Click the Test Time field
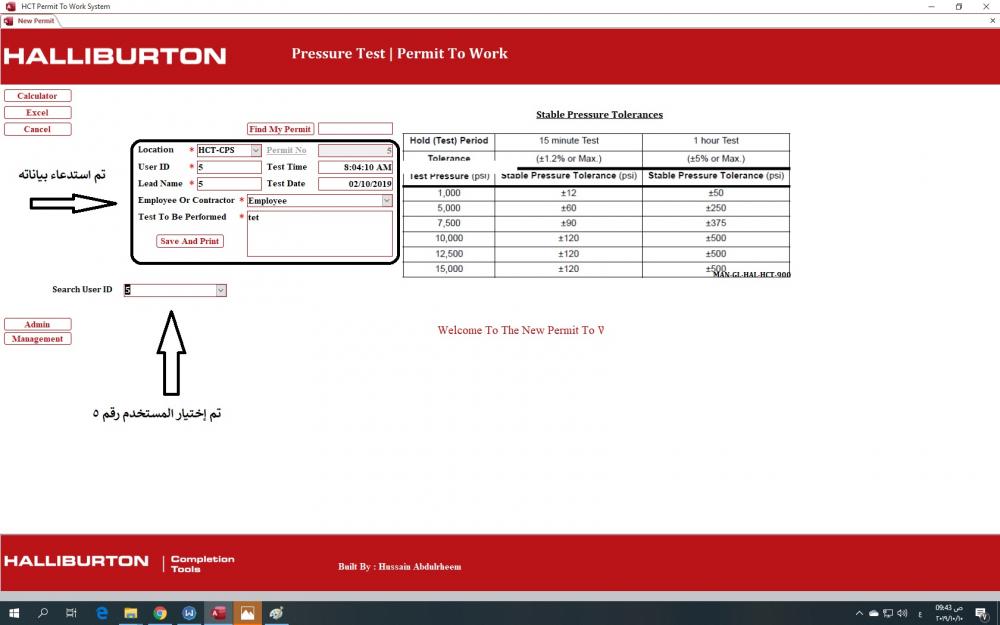 click(x=355, y=167)
